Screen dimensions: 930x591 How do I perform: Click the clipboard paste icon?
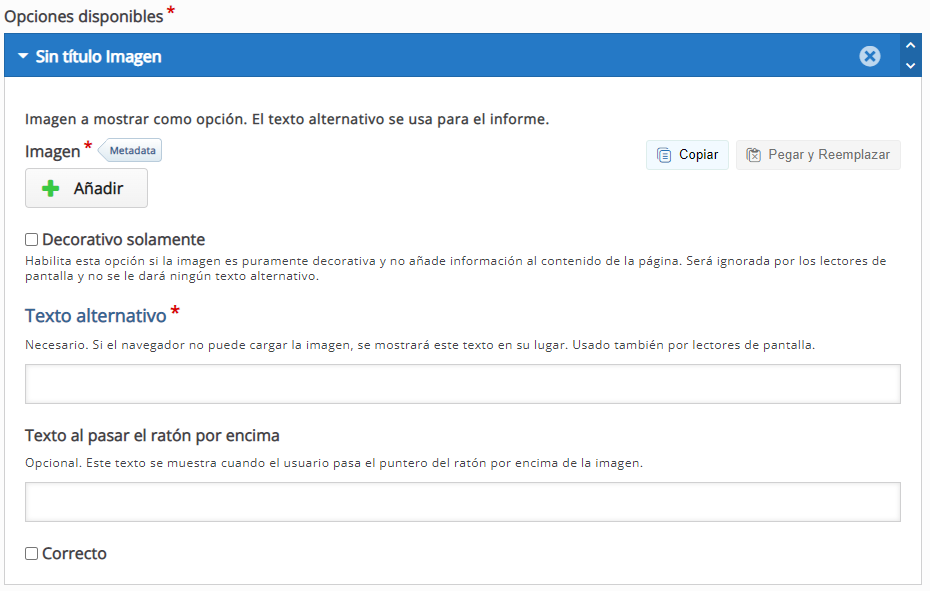[754, 155]
